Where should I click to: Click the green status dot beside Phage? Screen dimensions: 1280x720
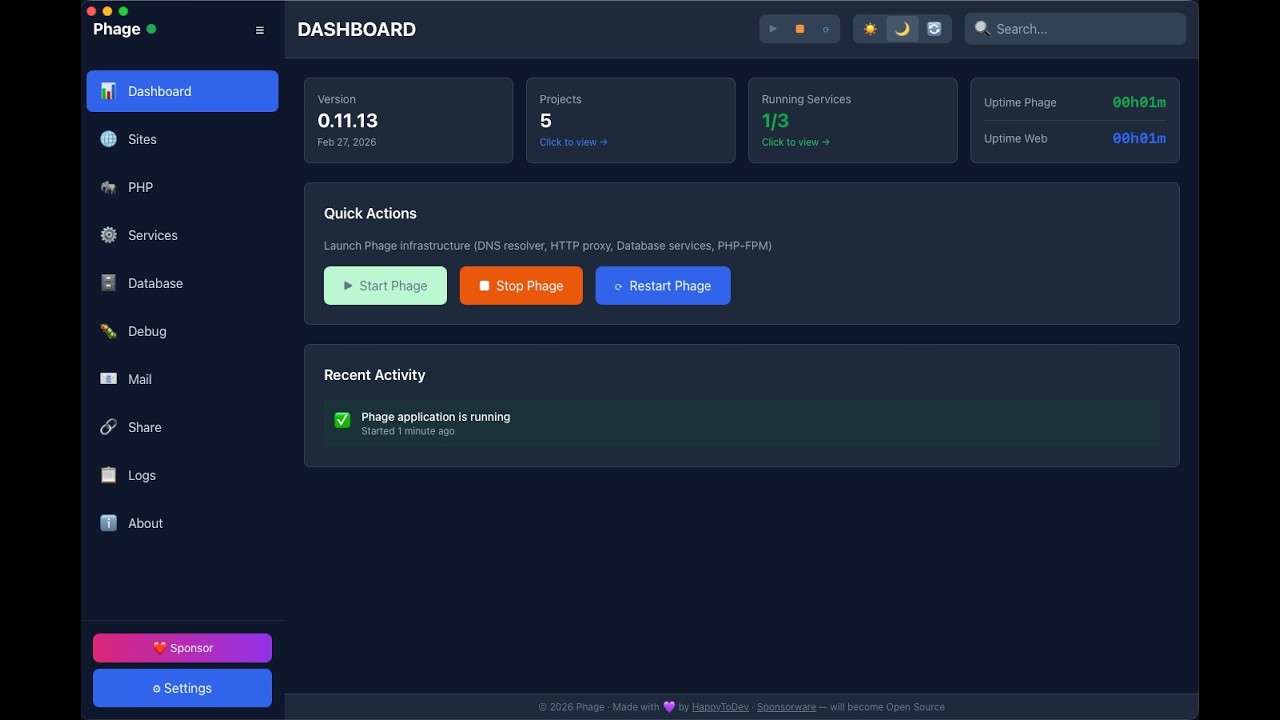pos(151,29)
